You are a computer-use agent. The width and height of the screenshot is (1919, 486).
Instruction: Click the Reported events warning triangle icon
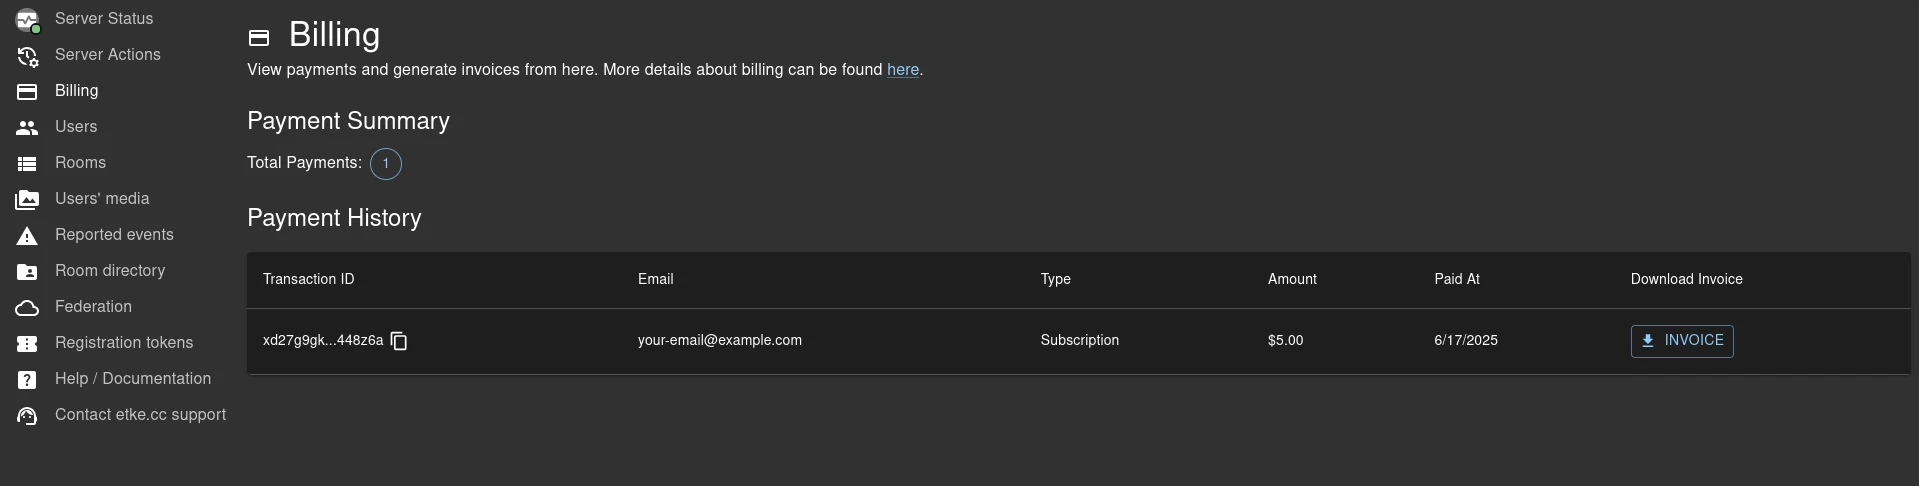[27, 236]
